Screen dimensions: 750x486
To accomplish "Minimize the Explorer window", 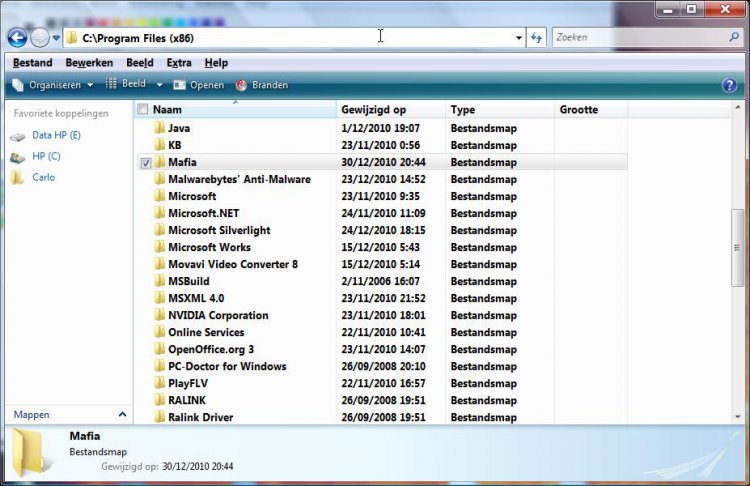I will [668, 9].
